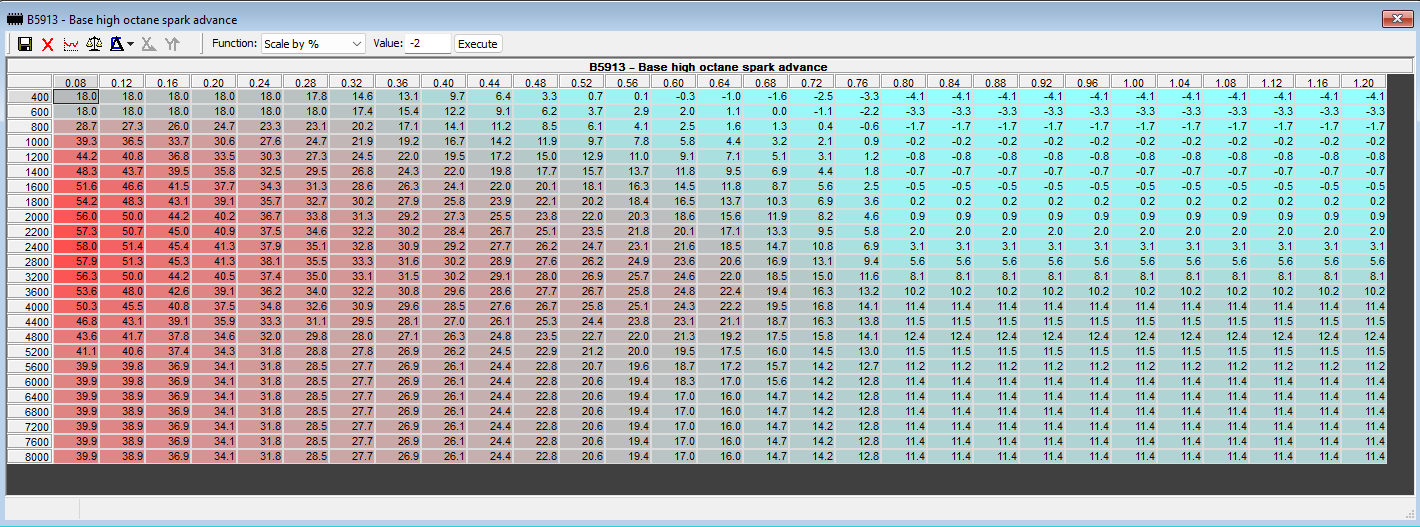Select the 3200 RPM row header

[30, 276]
